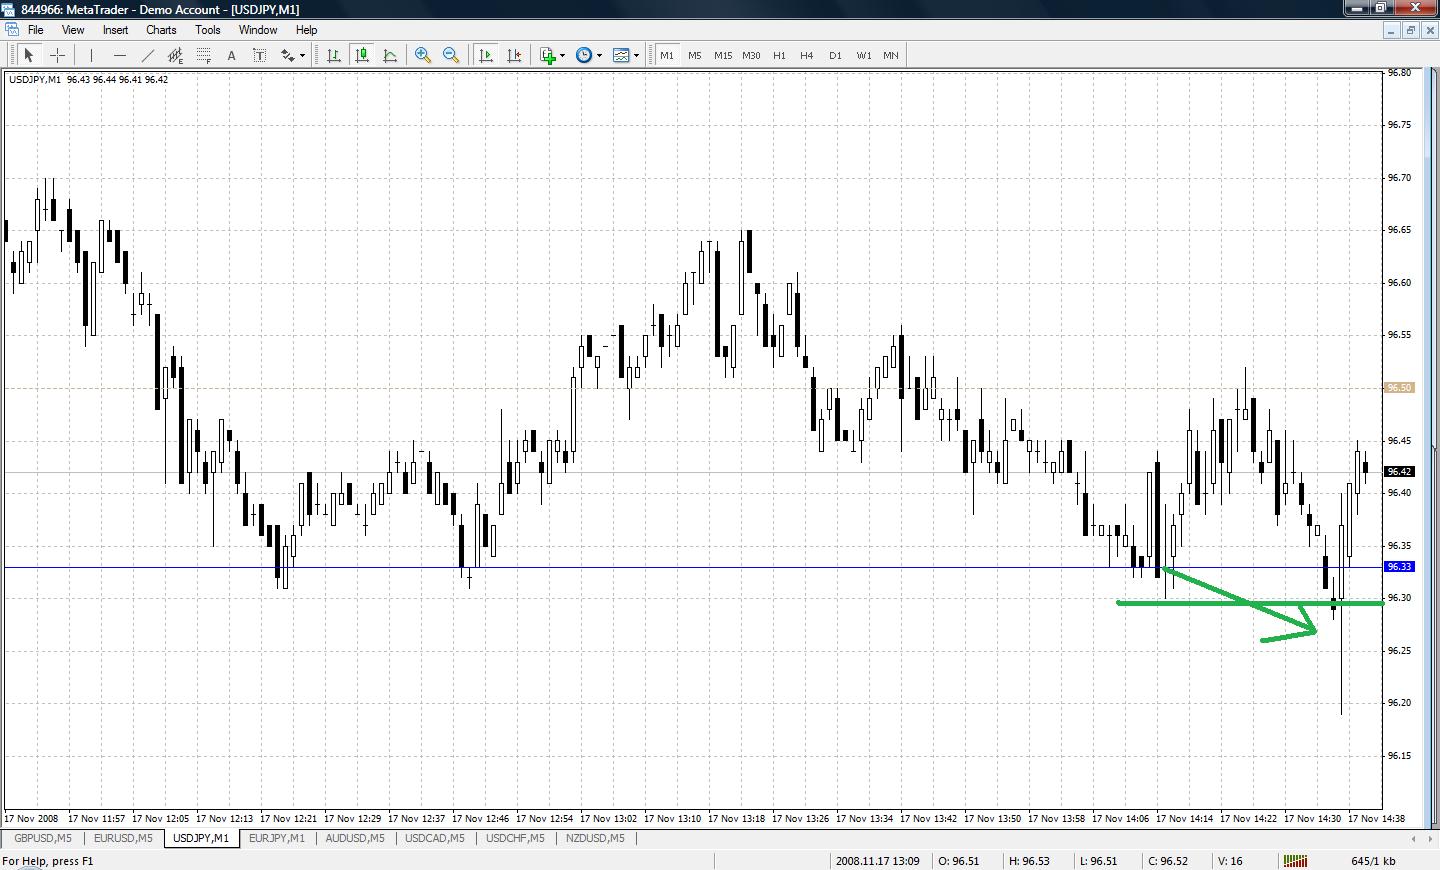
Task: Switch chart to bar chart mode
Action: [334, 56]
